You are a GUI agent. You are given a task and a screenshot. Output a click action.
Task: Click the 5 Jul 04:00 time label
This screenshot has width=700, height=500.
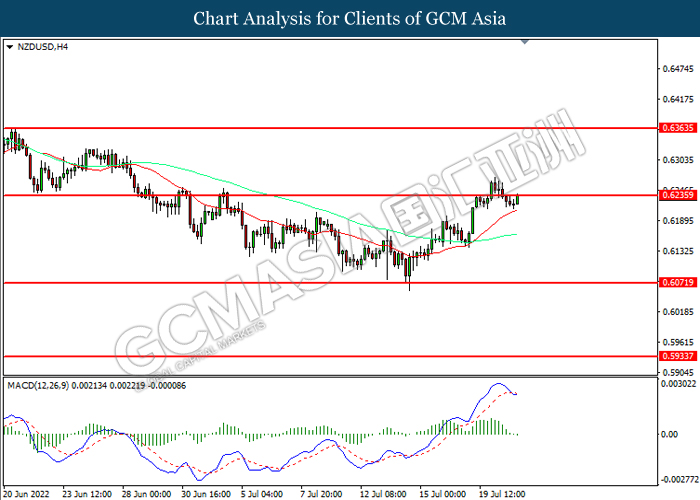(x=262, y=494)
